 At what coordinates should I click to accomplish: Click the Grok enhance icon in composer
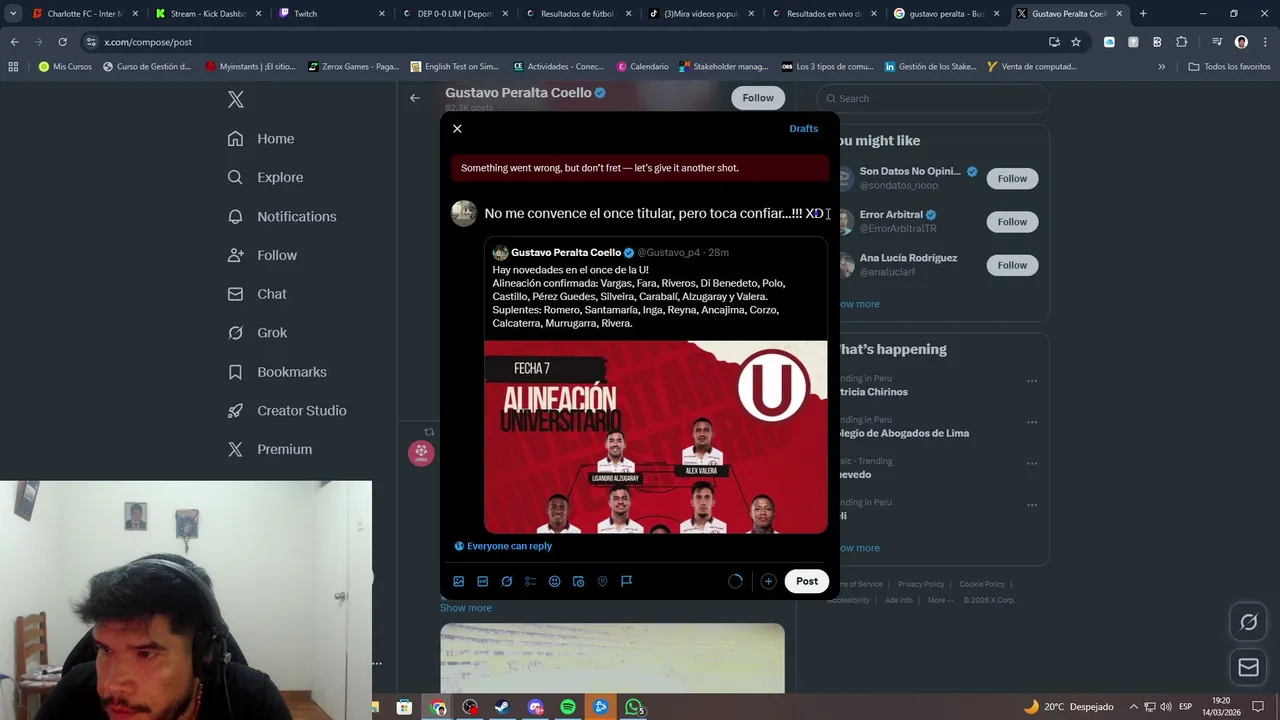(x=507, y=581)
